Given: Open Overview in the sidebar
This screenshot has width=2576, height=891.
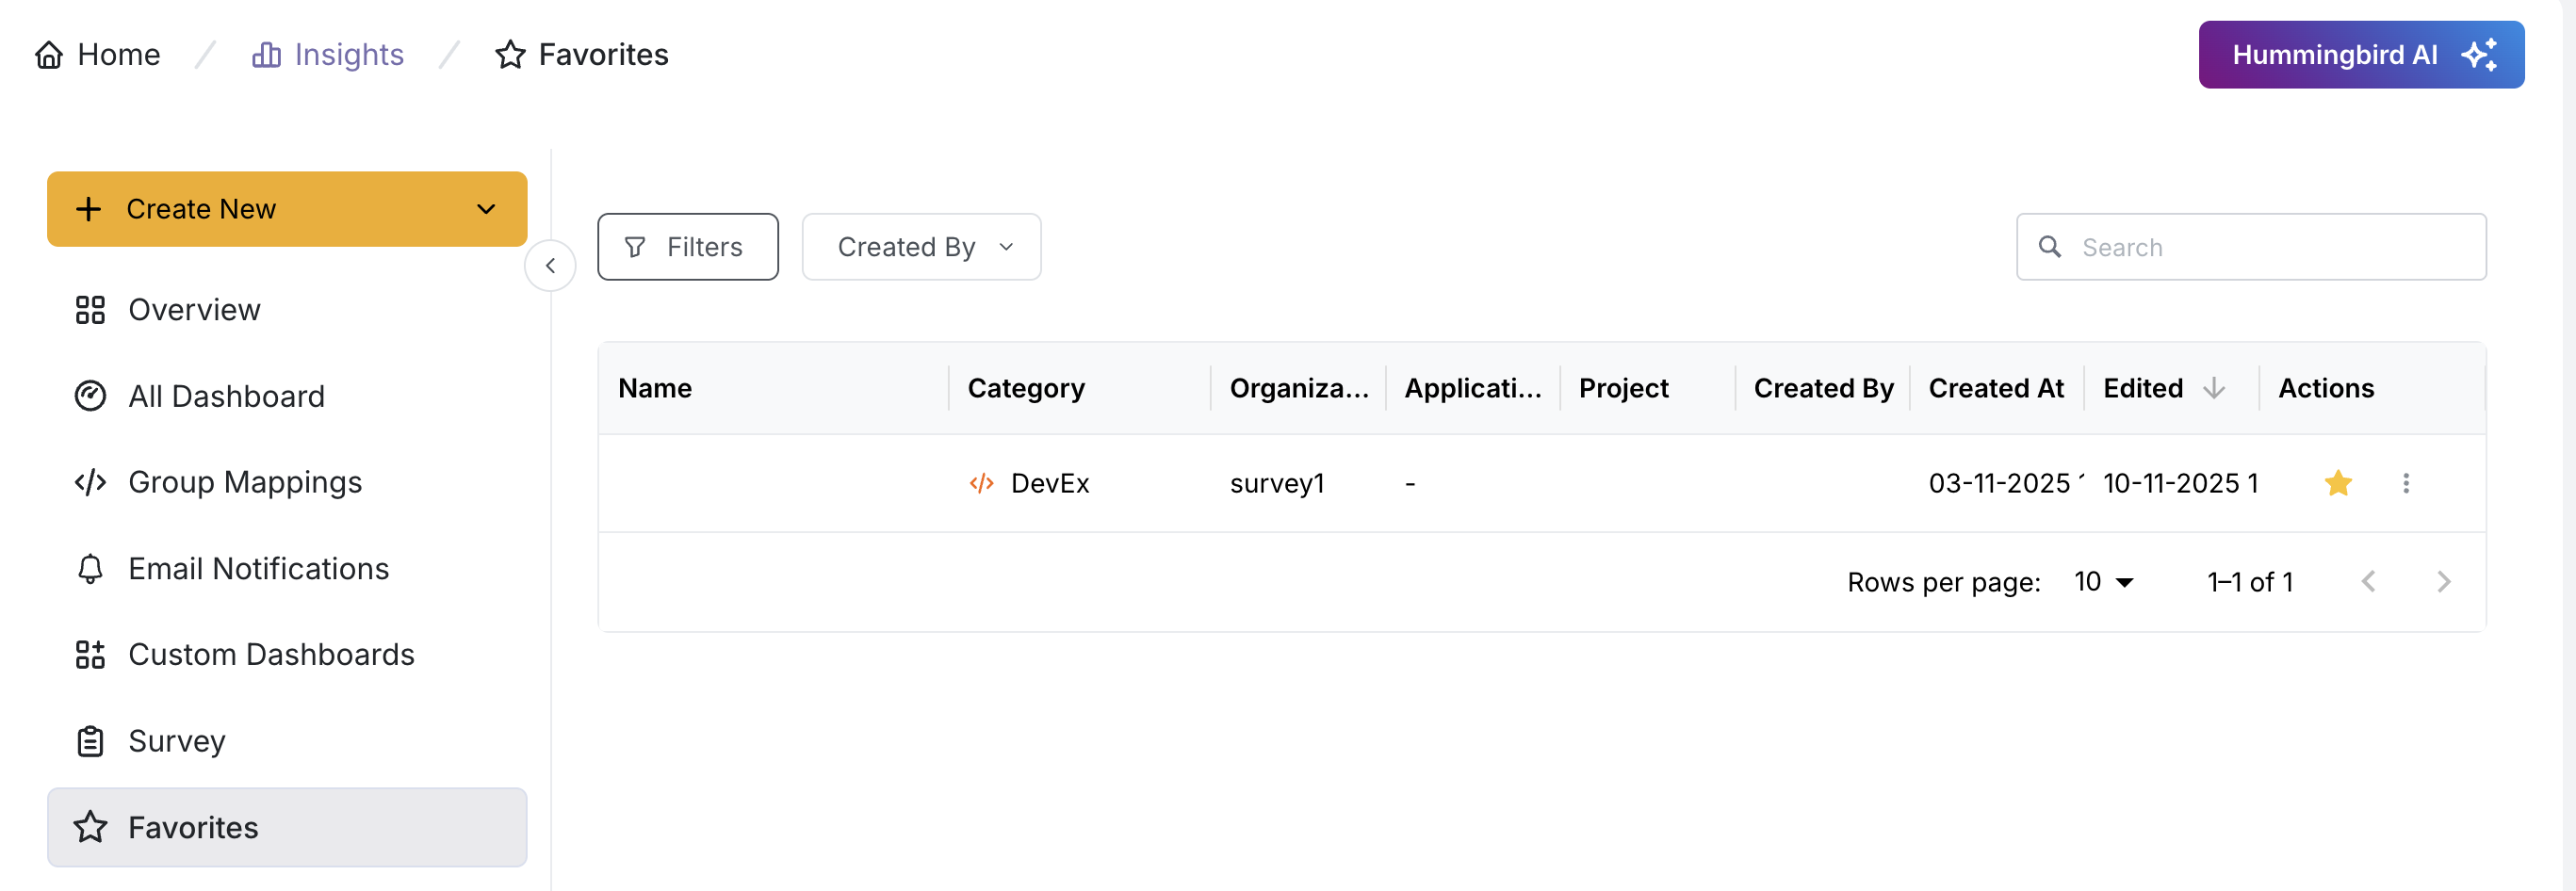Looking at the screenshot, I should pos(193,310).
